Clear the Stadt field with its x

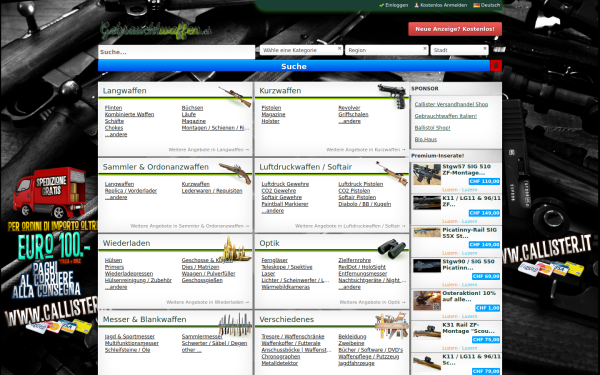[485, 49]
